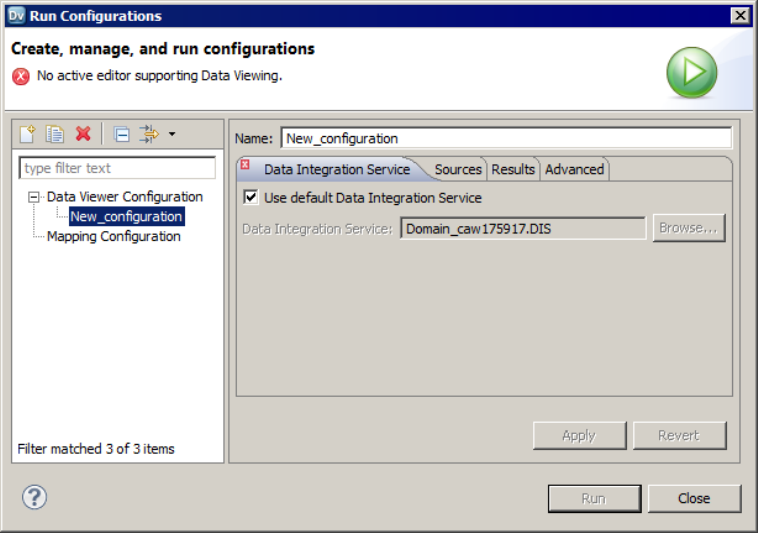Focus the type filter text box
The height and width of the screenshot is (533, 758).
tap(118, 168)
